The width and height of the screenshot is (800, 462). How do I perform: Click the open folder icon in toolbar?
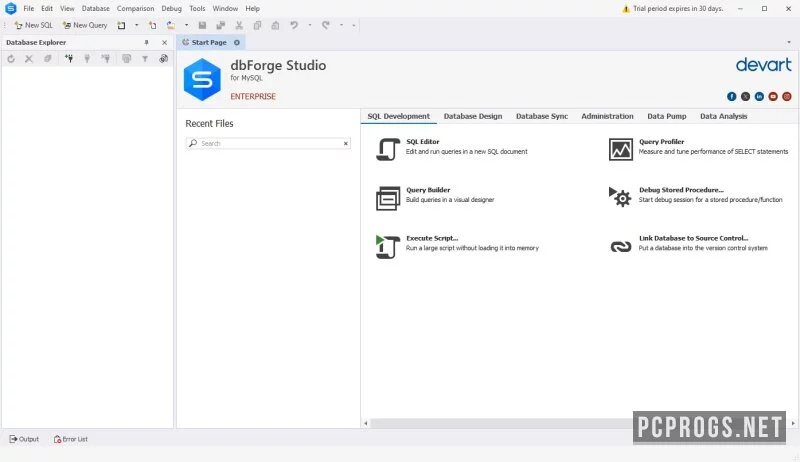(171, 25)
